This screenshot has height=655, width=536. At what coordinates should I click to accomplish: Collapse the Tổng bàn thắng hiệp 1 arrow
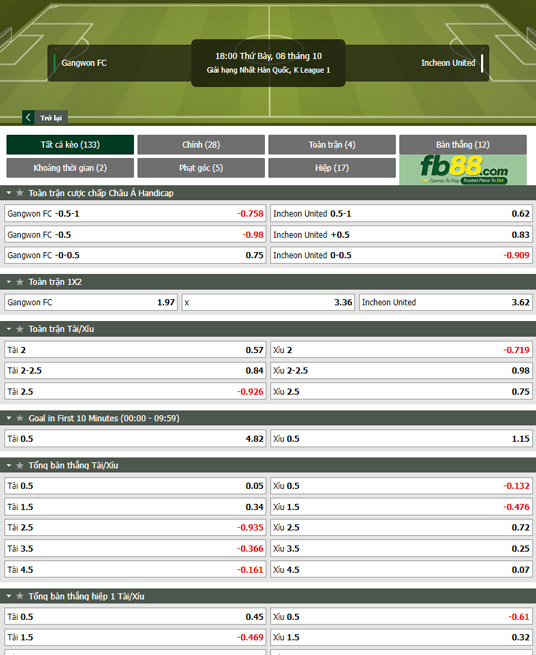click(x=9, y=596)
